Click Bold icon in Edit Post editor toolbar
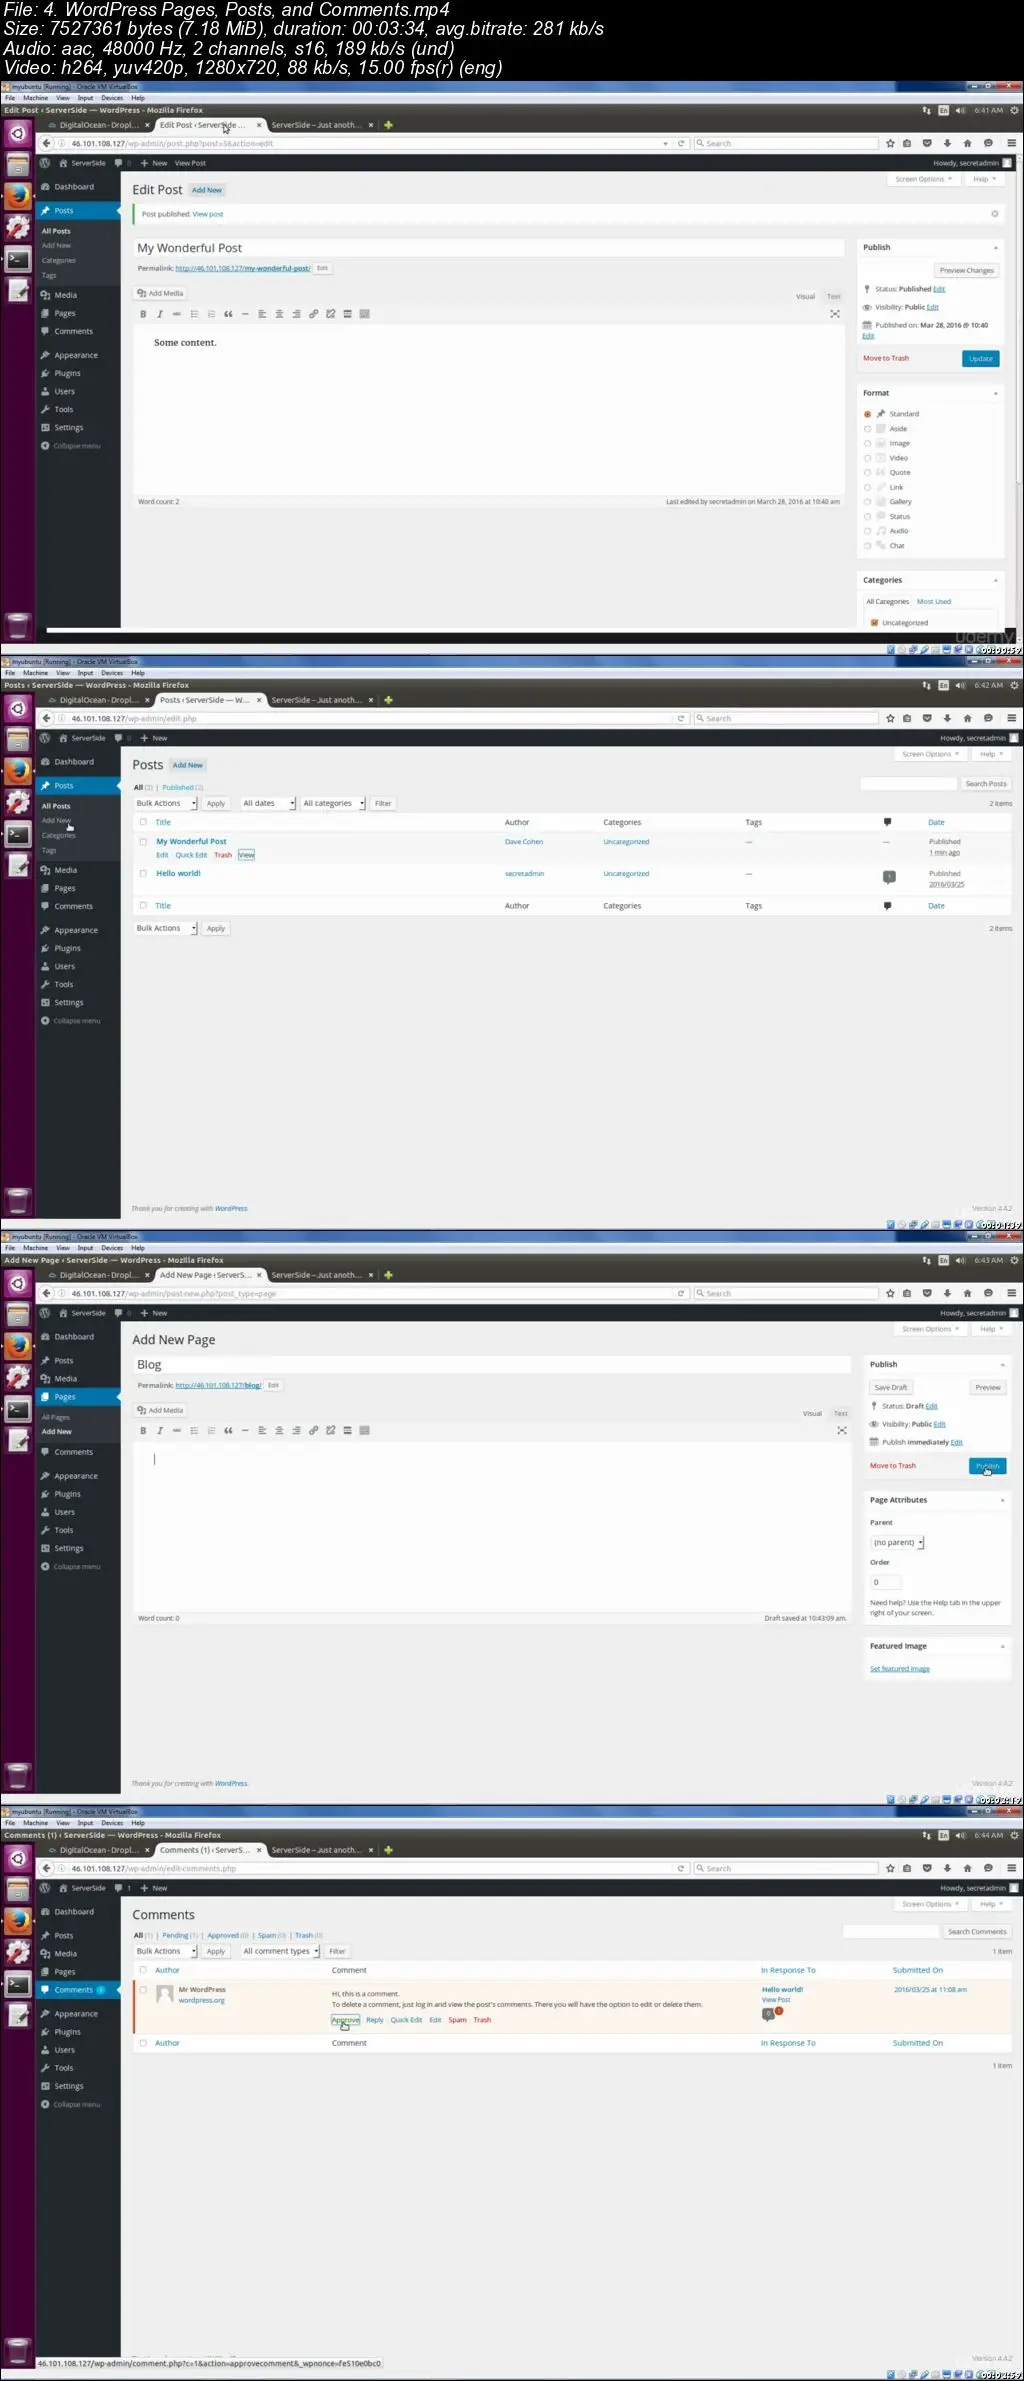The width and height of the screenshot is (1024, 2381). [x=143, y=314]
